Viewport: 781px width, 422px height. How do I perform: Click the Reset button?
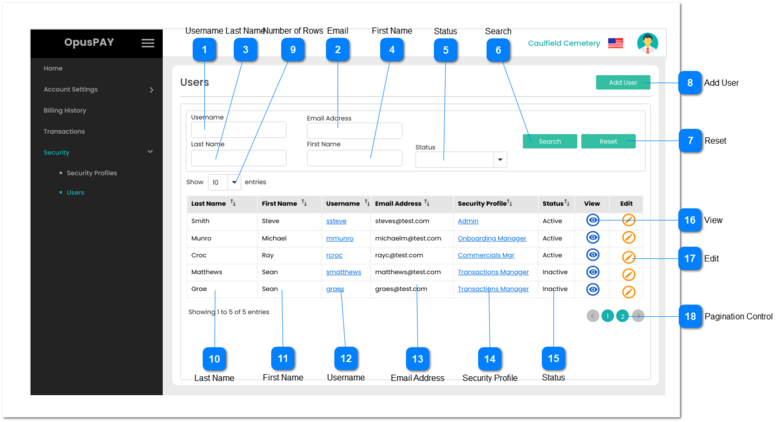[608, 142]
